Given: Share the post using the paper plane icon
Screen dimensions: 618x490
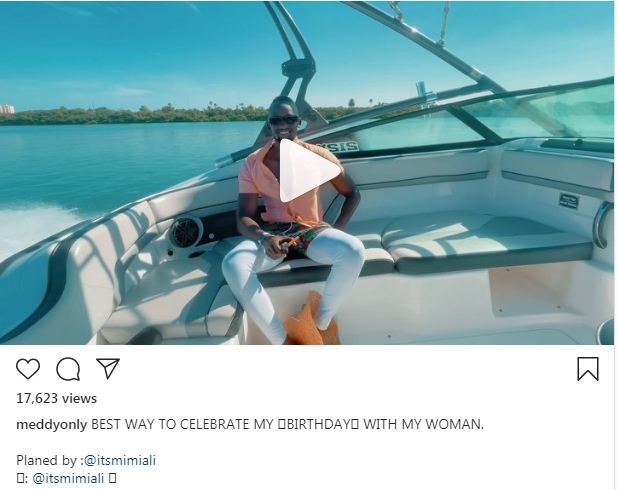Looking at the screenshot, I should [x=108, y=369].
